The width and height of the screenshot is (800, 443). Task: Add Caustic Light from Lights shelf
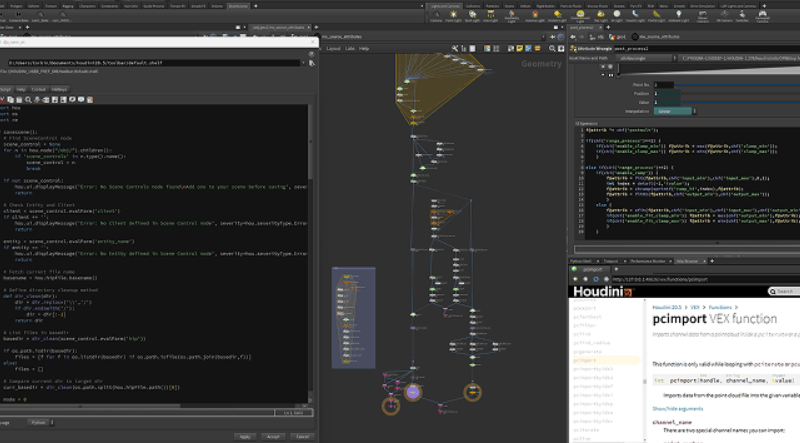[x=635, y=16]
